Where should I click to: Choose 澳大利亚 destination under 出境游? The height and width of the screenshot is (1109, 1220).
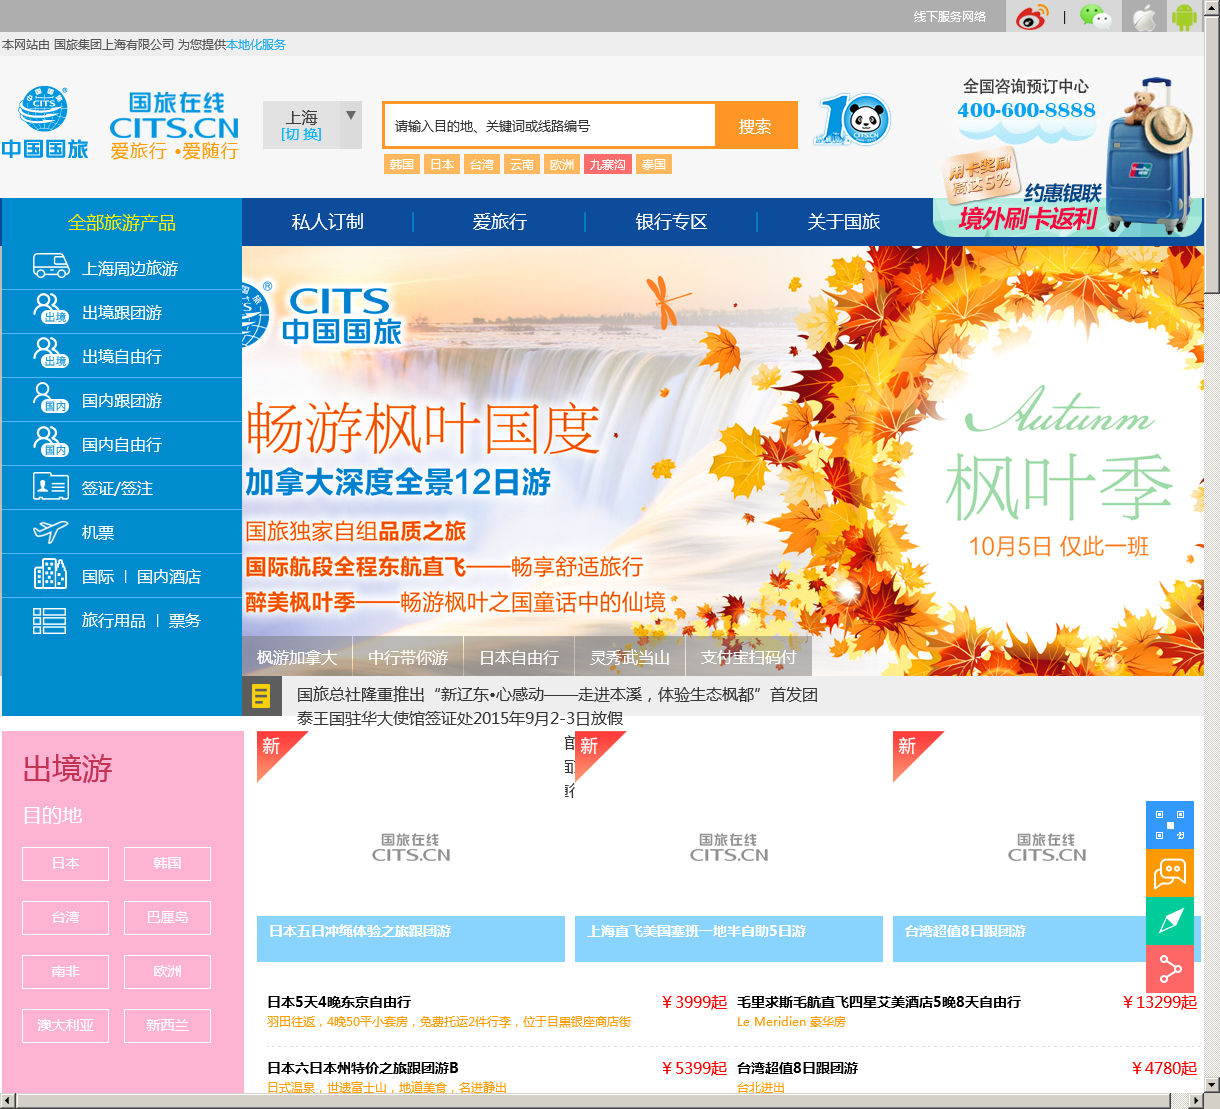65,1026
